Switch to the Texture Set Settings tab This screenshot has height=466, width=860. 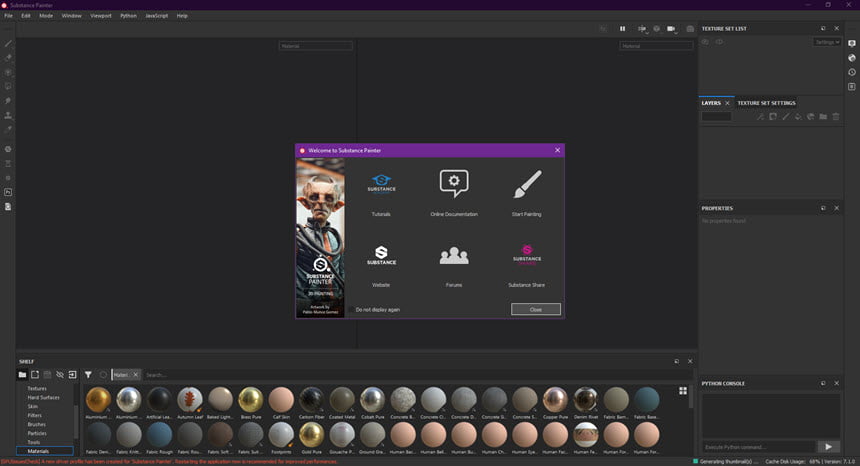pyautogui.click(x=766, y=103)
